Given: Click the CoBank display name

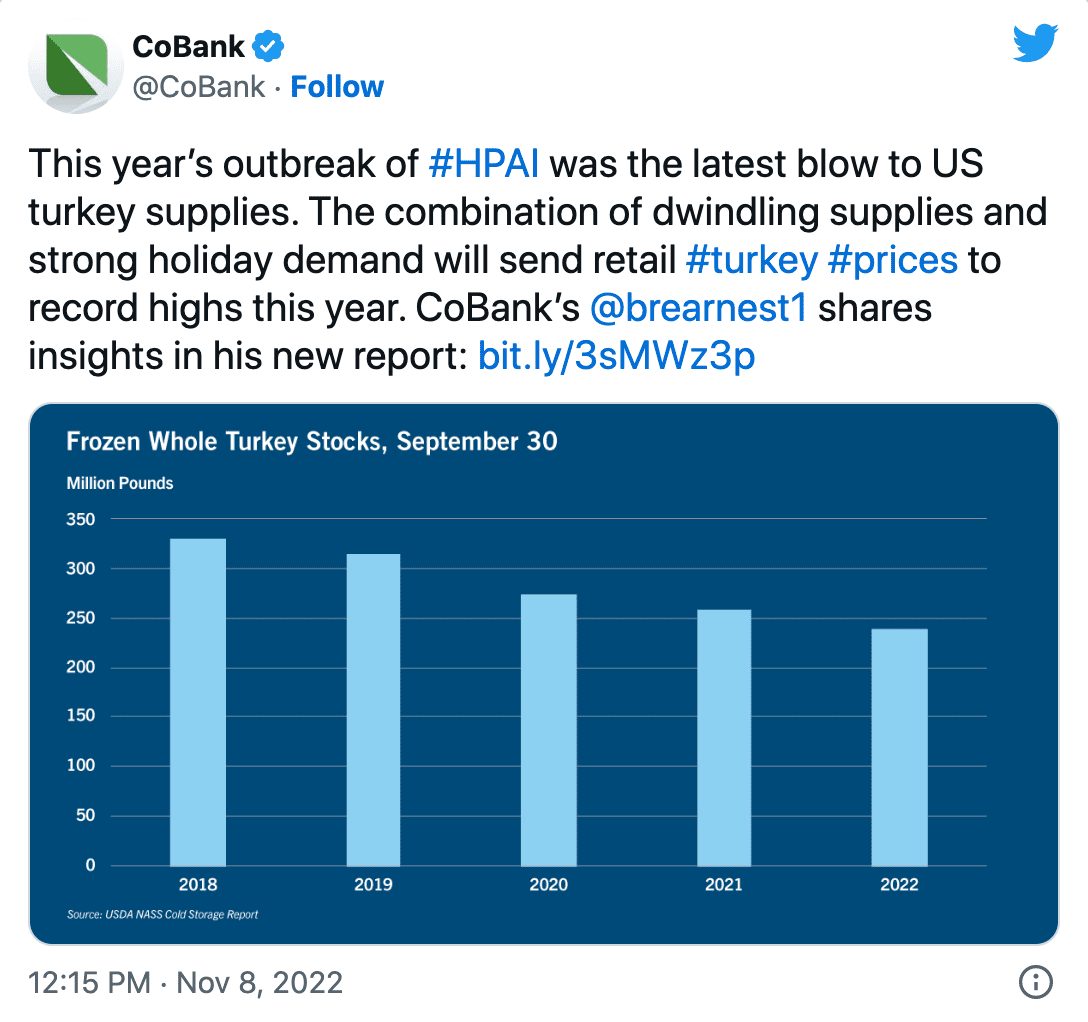Looking at the screenshot, I should [188, 46].
